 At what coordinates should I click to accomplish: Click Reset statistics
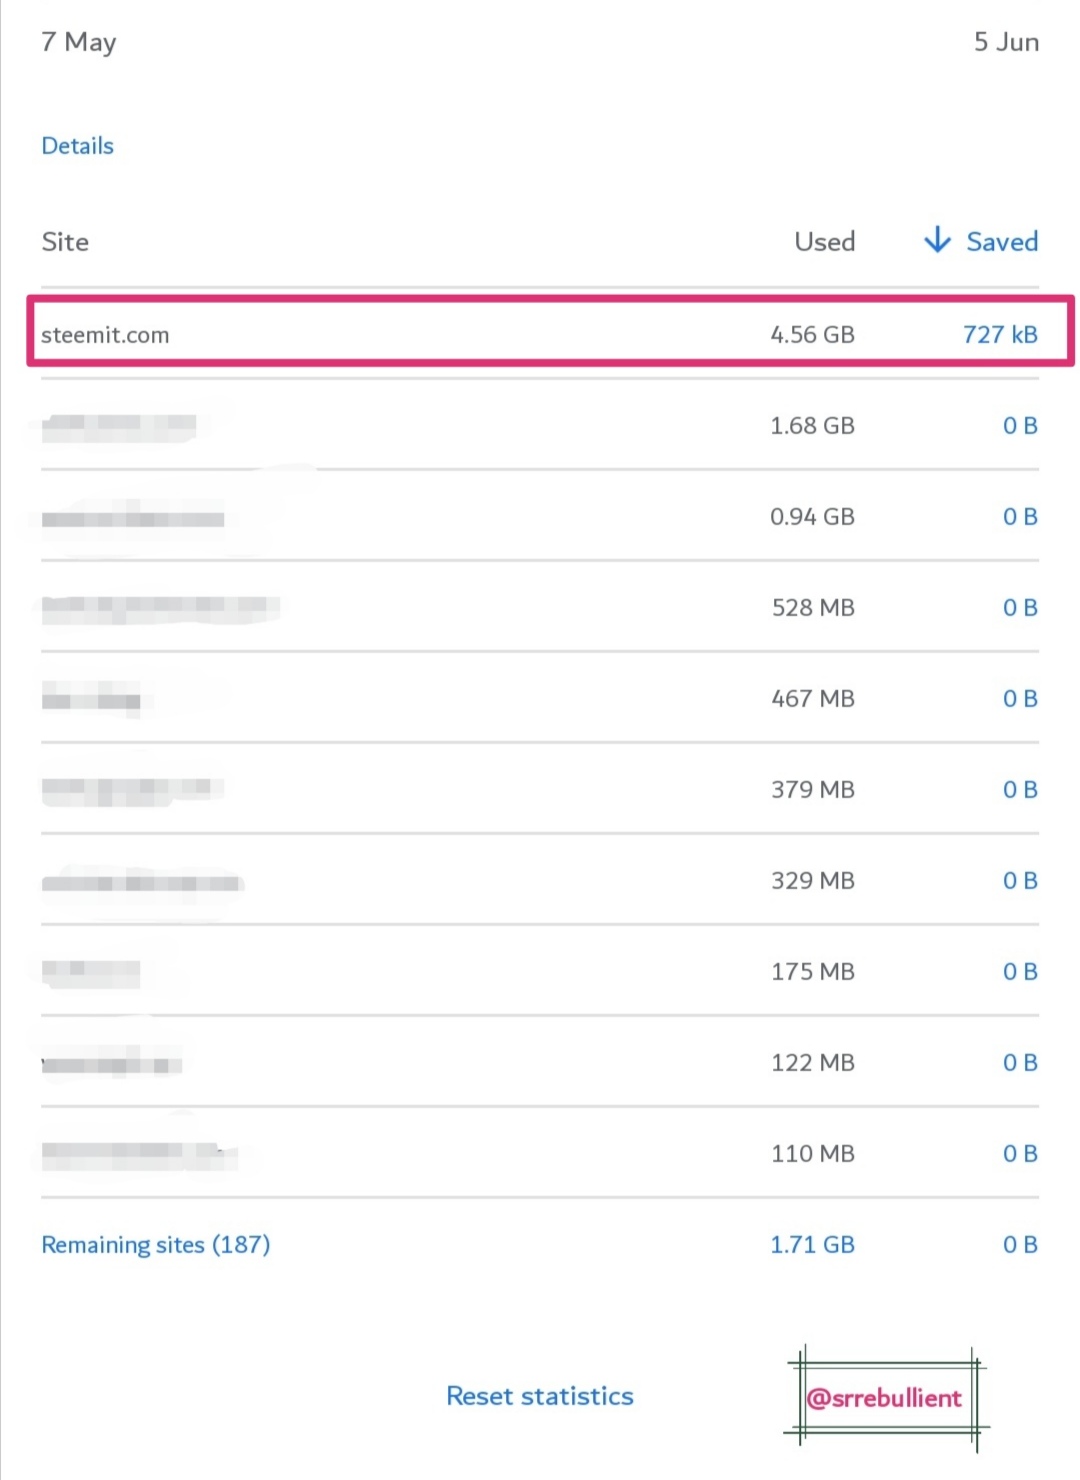[x=539, y=1396]
